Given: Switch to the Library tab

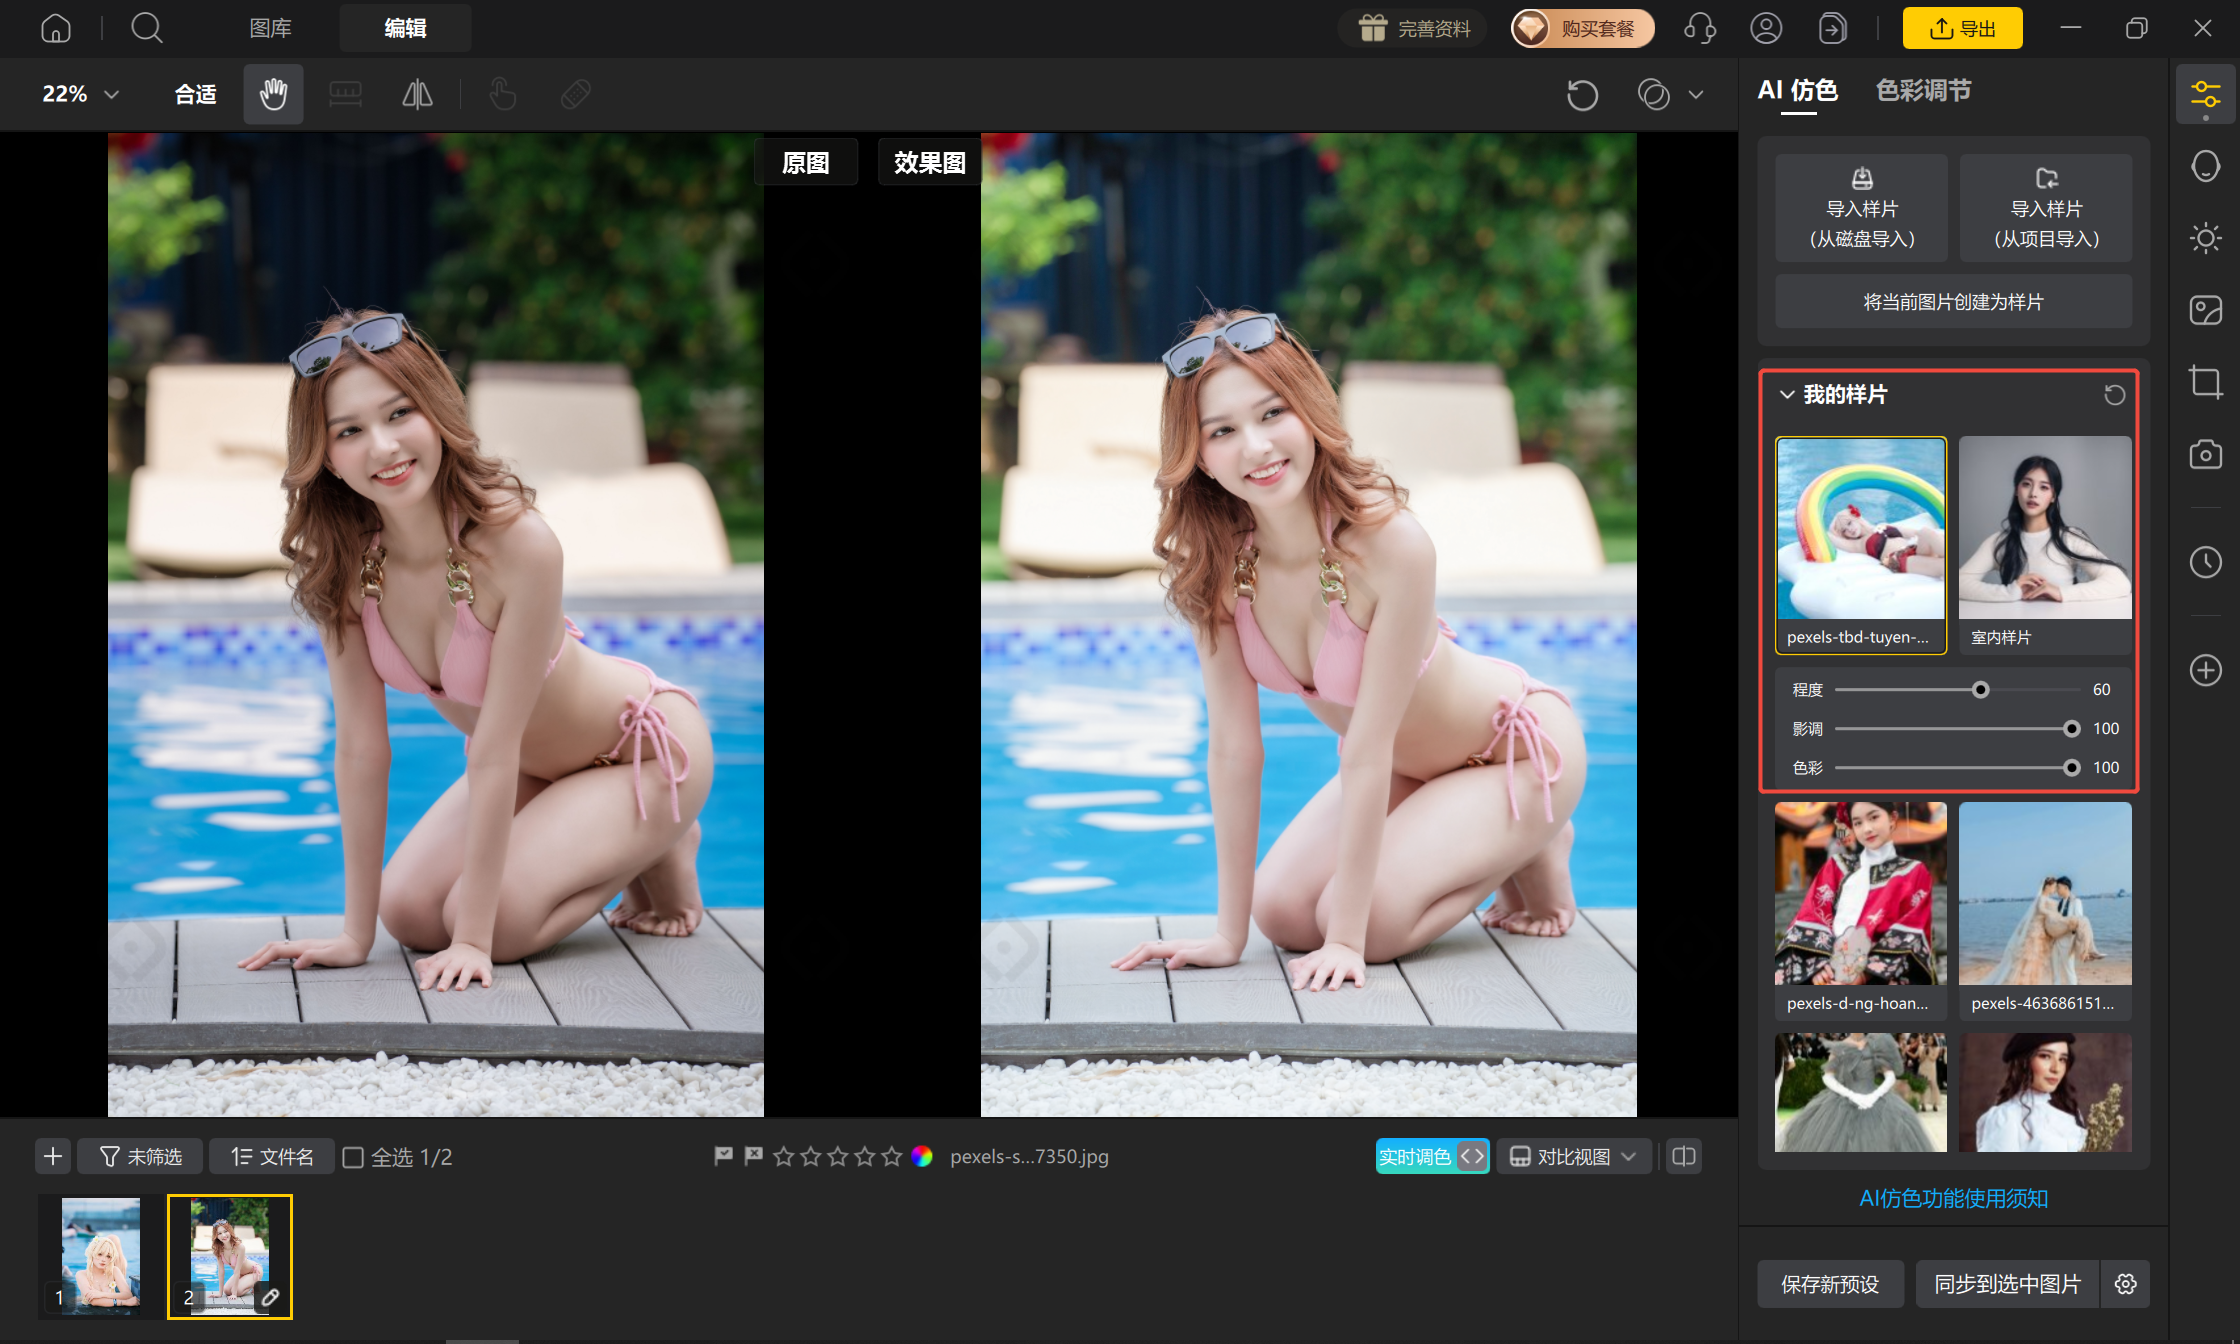Looking at the screenshot, I should (x=270, y=28).
